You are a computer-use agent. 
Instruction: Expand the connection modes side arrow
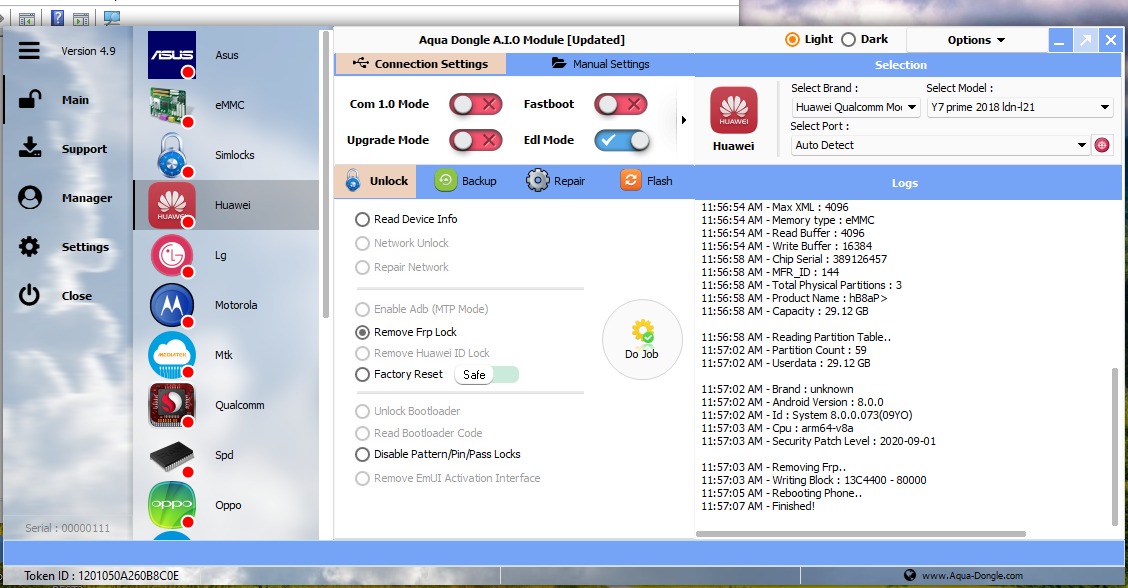pos(683,120)
